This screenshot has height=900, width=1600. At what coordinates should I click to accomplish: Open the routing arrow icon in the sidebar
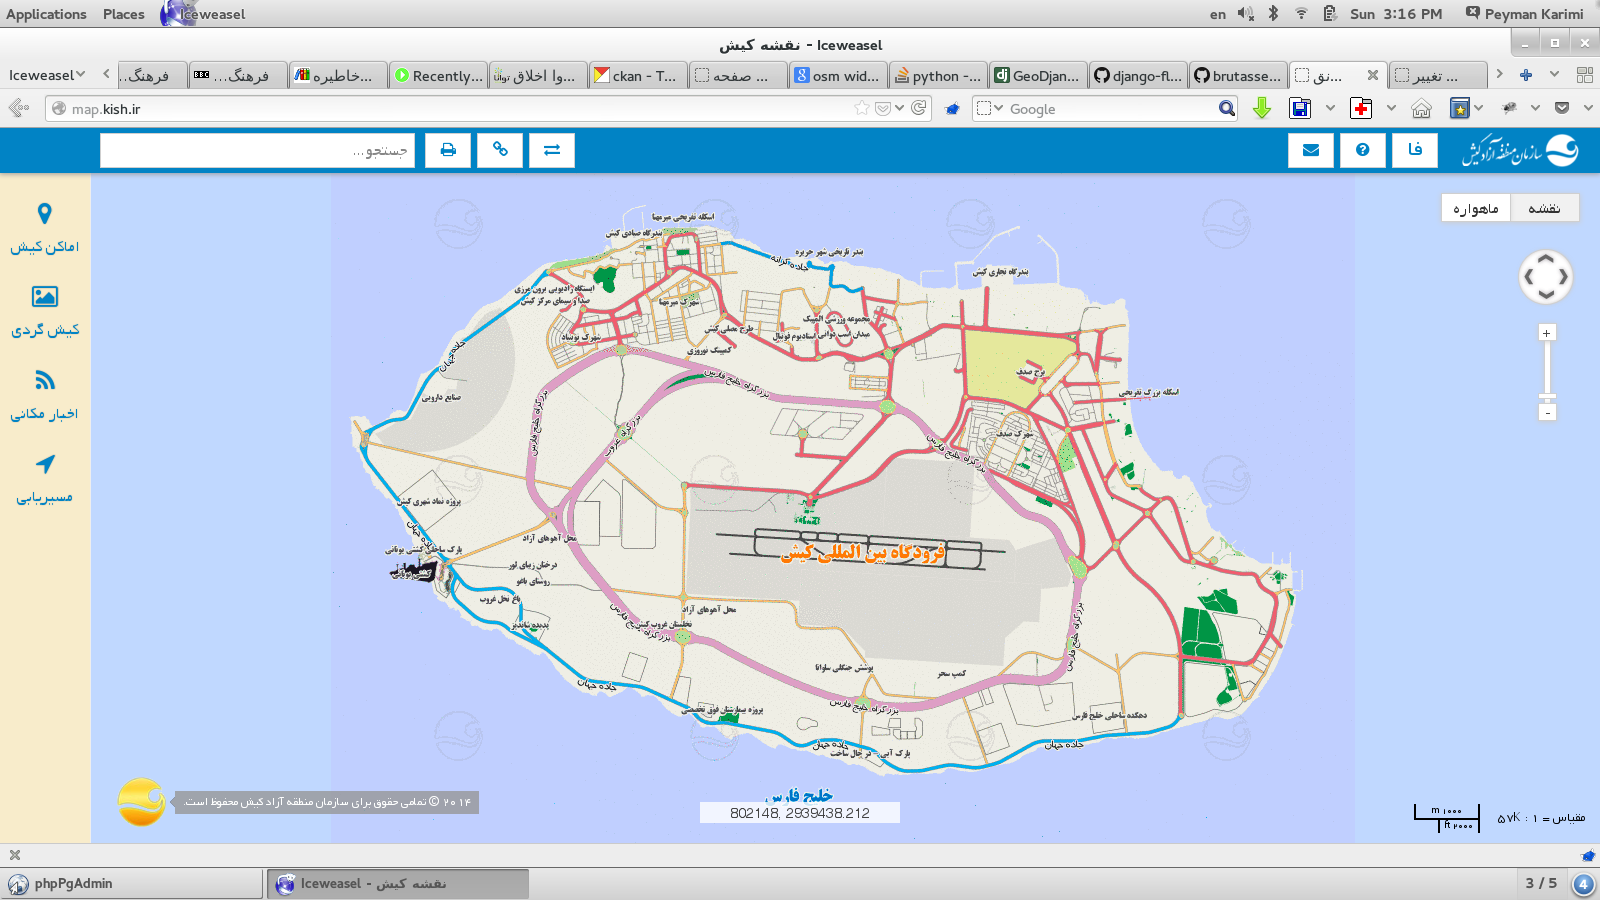point(45,464)
